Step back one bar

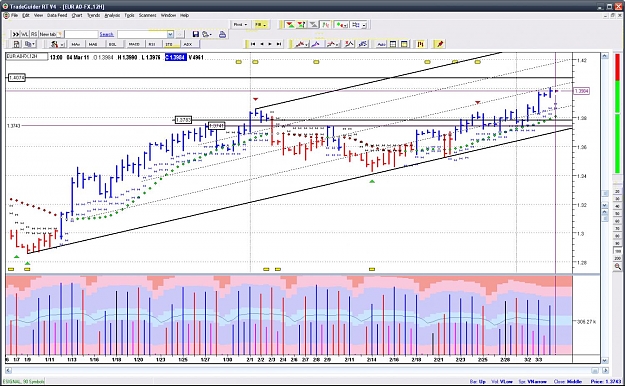coord(262,44)
